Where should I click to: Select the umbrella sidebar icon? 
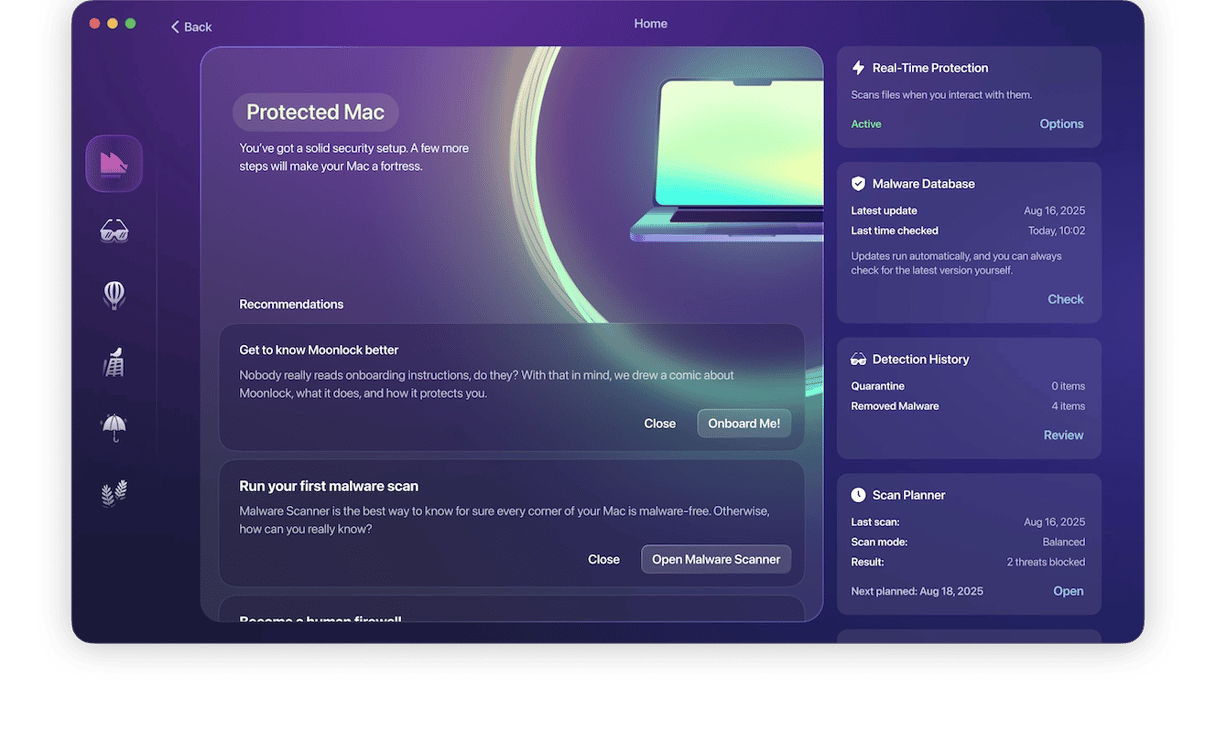[114, 427]
